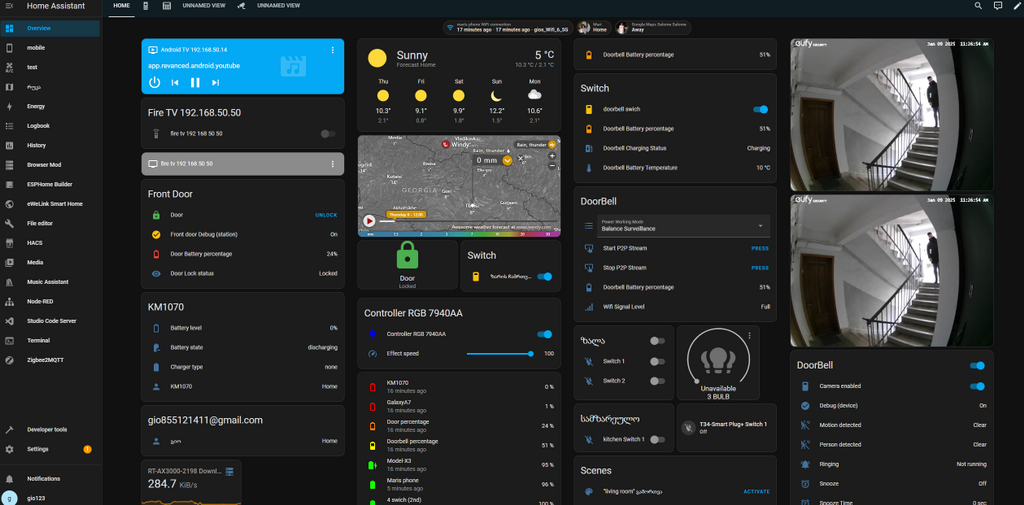
Task: Click the Sunny weather forecast card
Action: [459, 85]
